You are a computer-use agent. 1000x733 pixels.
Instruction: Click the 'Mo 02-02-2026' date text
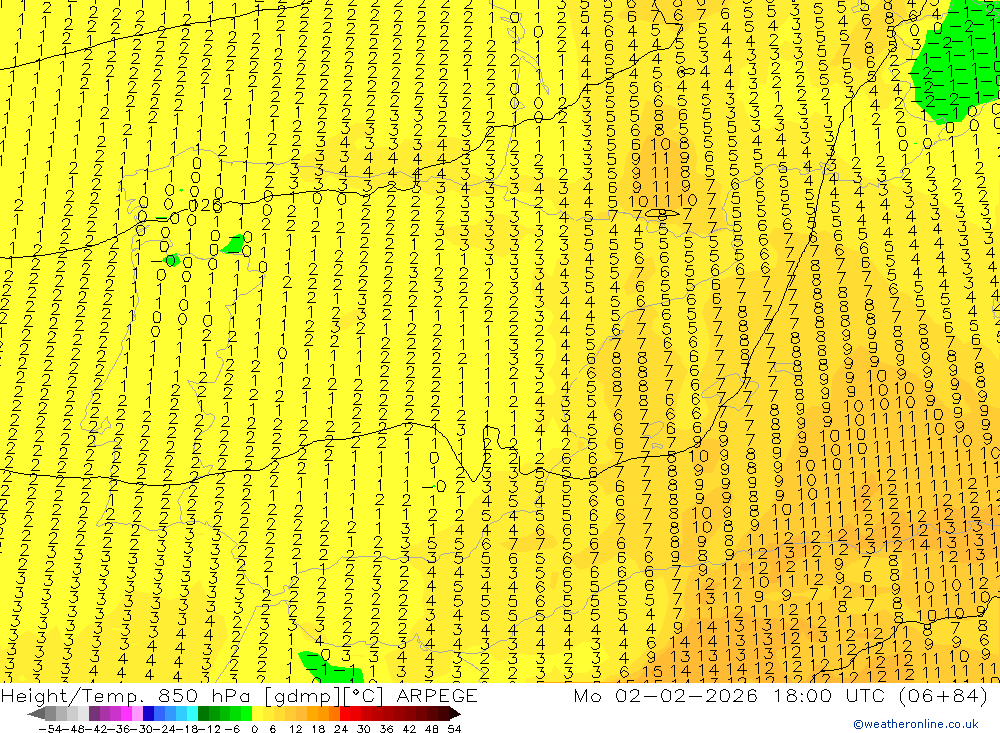click(666, 695)
